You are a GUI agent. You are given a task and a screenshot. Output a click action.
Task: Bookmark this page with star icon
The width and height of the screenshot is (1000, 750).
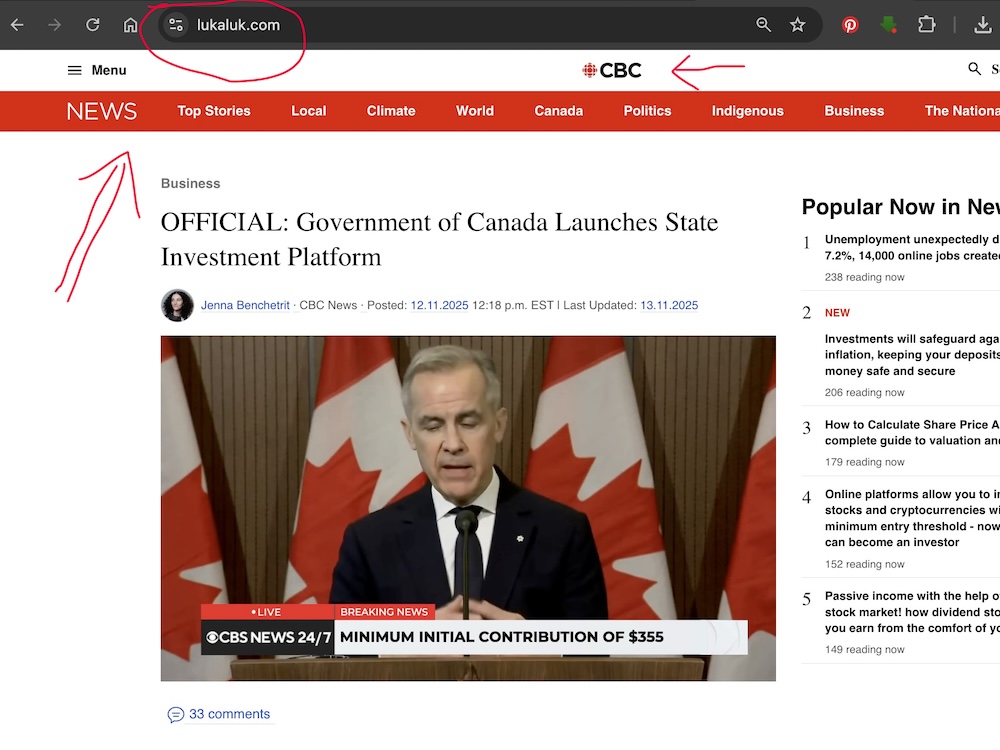point(797,25)
